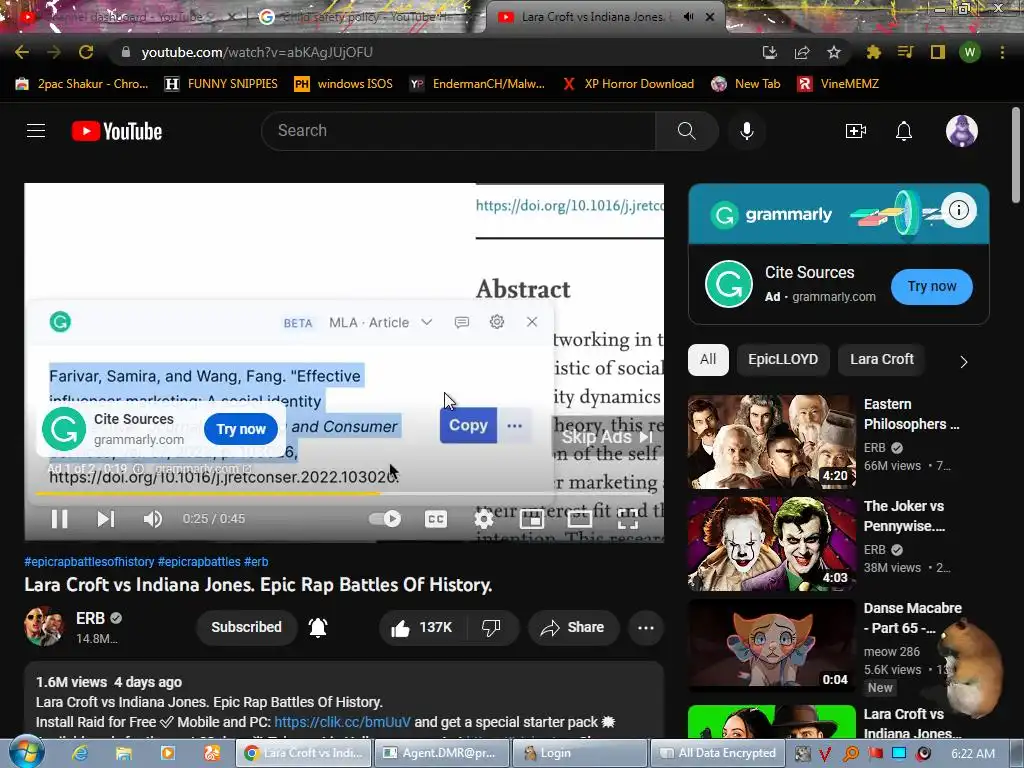Open the media control icon in the toolbar

(905, 52)
